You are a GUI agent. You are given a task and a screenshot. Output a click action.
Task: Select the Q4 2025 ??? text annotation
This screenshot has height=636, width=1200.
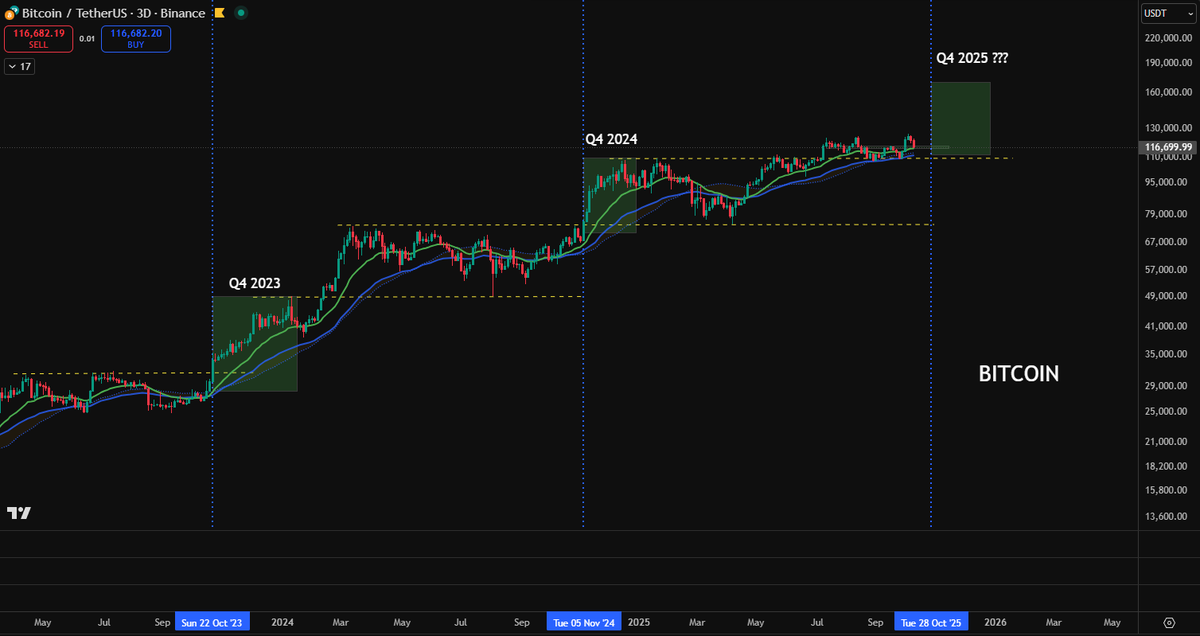(x=972, y=58)
